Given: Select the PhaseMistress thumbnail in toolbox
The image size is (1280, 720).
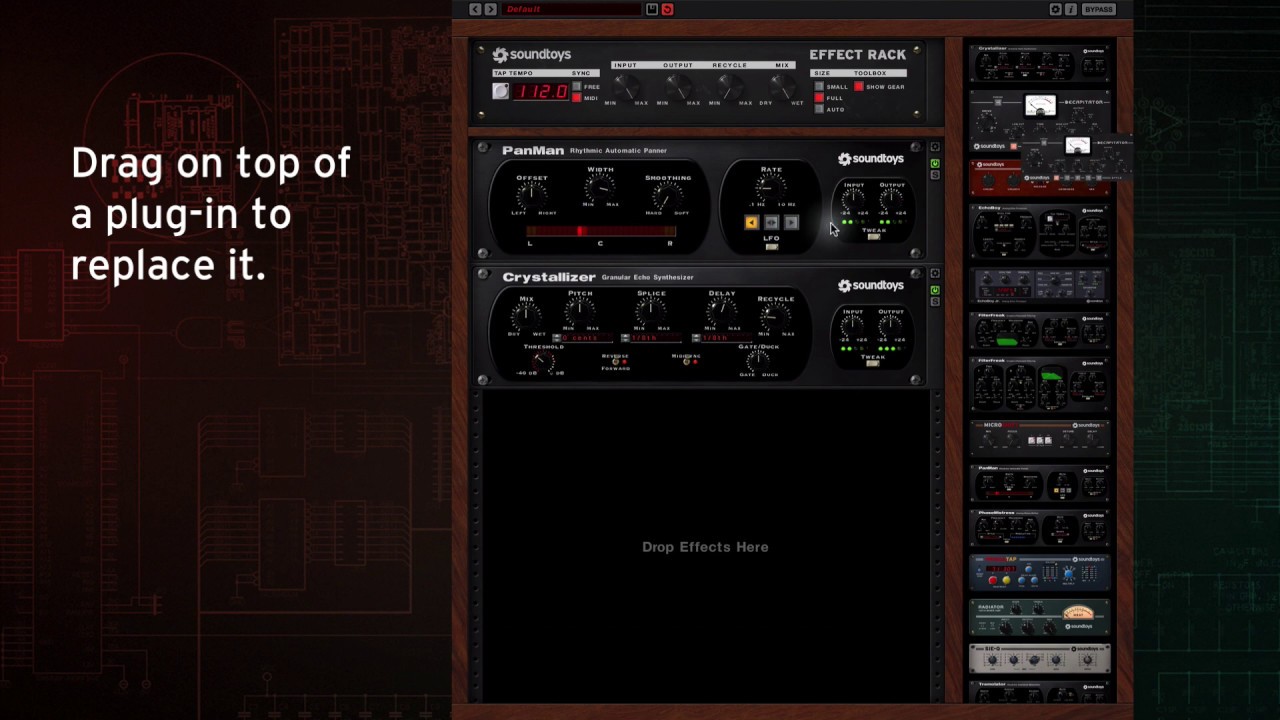Looking at the screenshot, I should click(x=1040, y=527).
